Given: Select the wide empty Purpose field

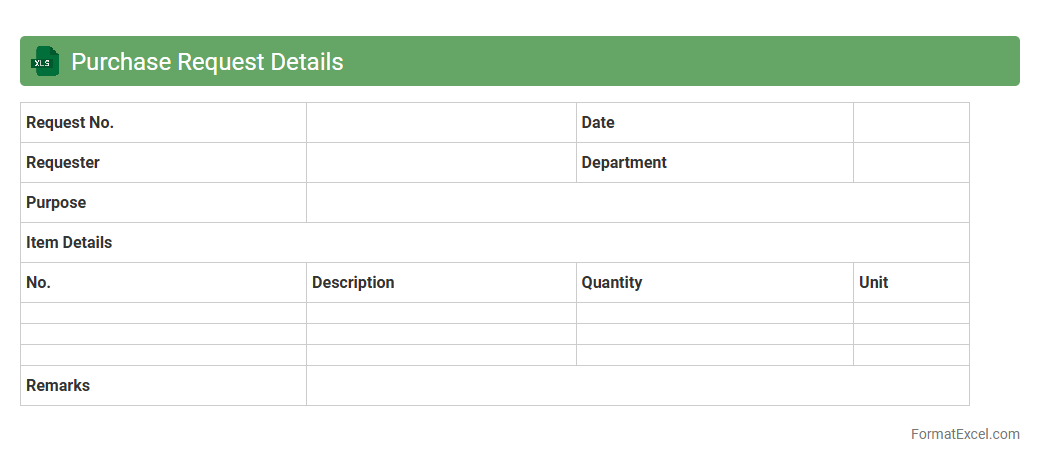Looking at the screenshot, I should point(637,203).
